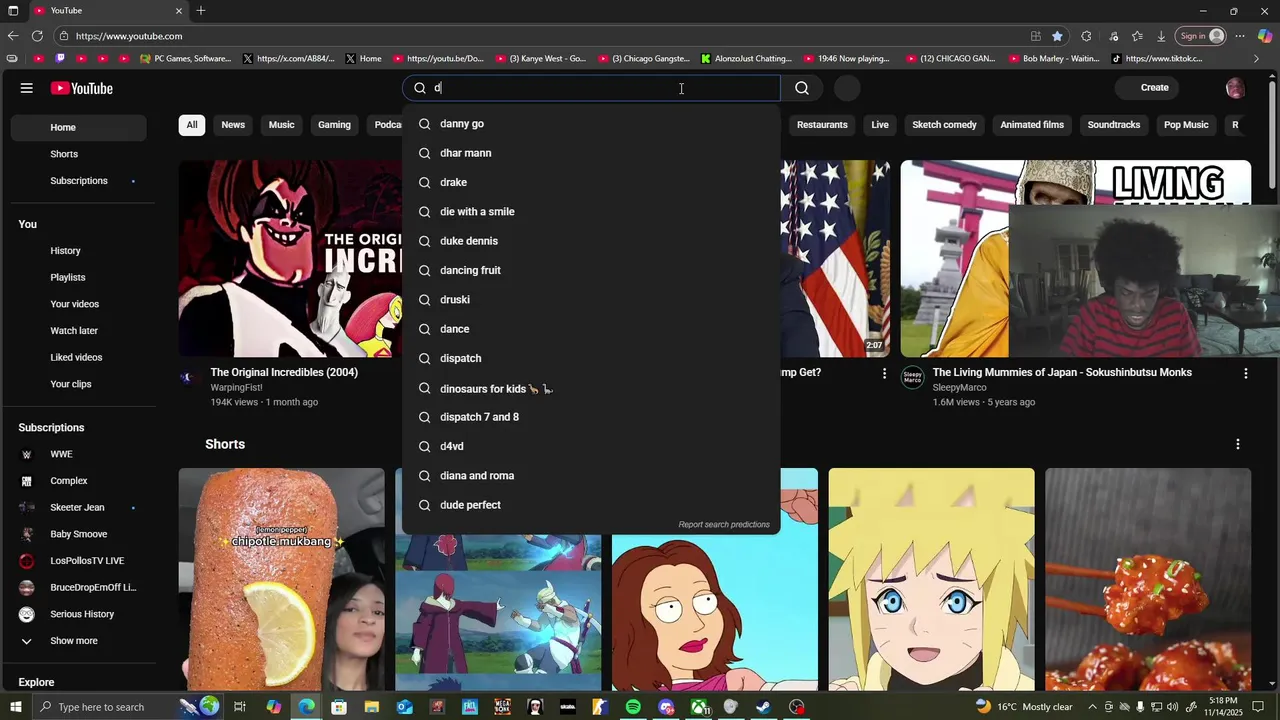The width and height of the screenshot is (1280, 720).
Task: Select the All filter chip
Action: pyautogui.click(x=191, y=125)
